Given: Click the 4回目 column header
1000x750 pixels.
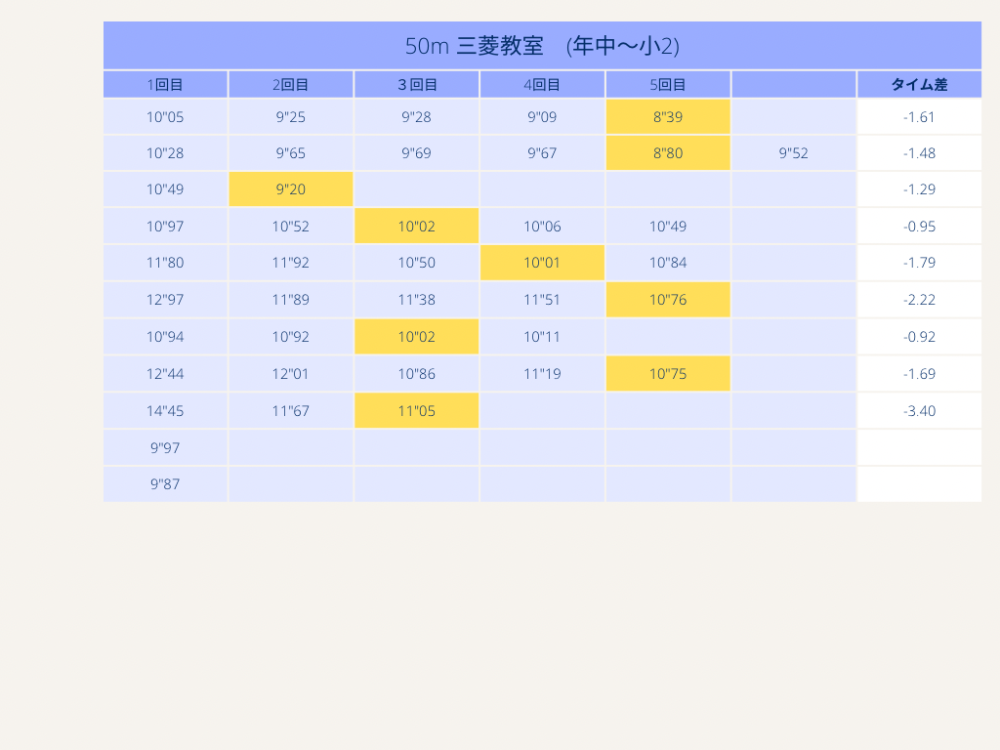Looking at the screenshot, I should pyautogui.click(x=542, y=85).
